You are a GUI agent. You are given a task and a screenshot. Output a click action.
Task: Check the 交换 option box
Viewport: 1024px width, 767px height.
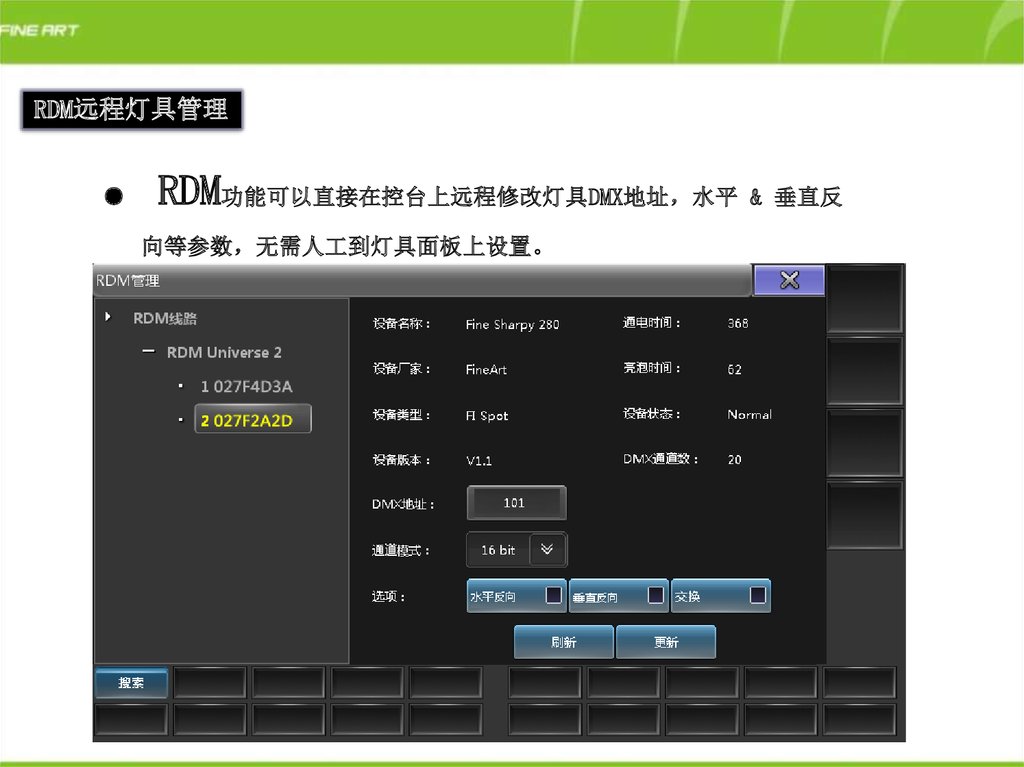tap(758, 596)
